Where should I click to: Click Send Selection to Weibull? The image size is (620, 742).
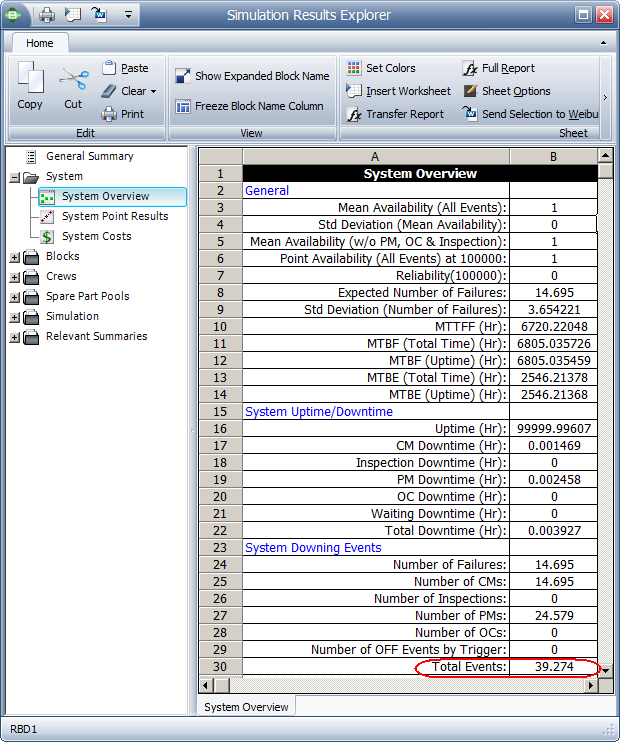(x=531, y=114)
